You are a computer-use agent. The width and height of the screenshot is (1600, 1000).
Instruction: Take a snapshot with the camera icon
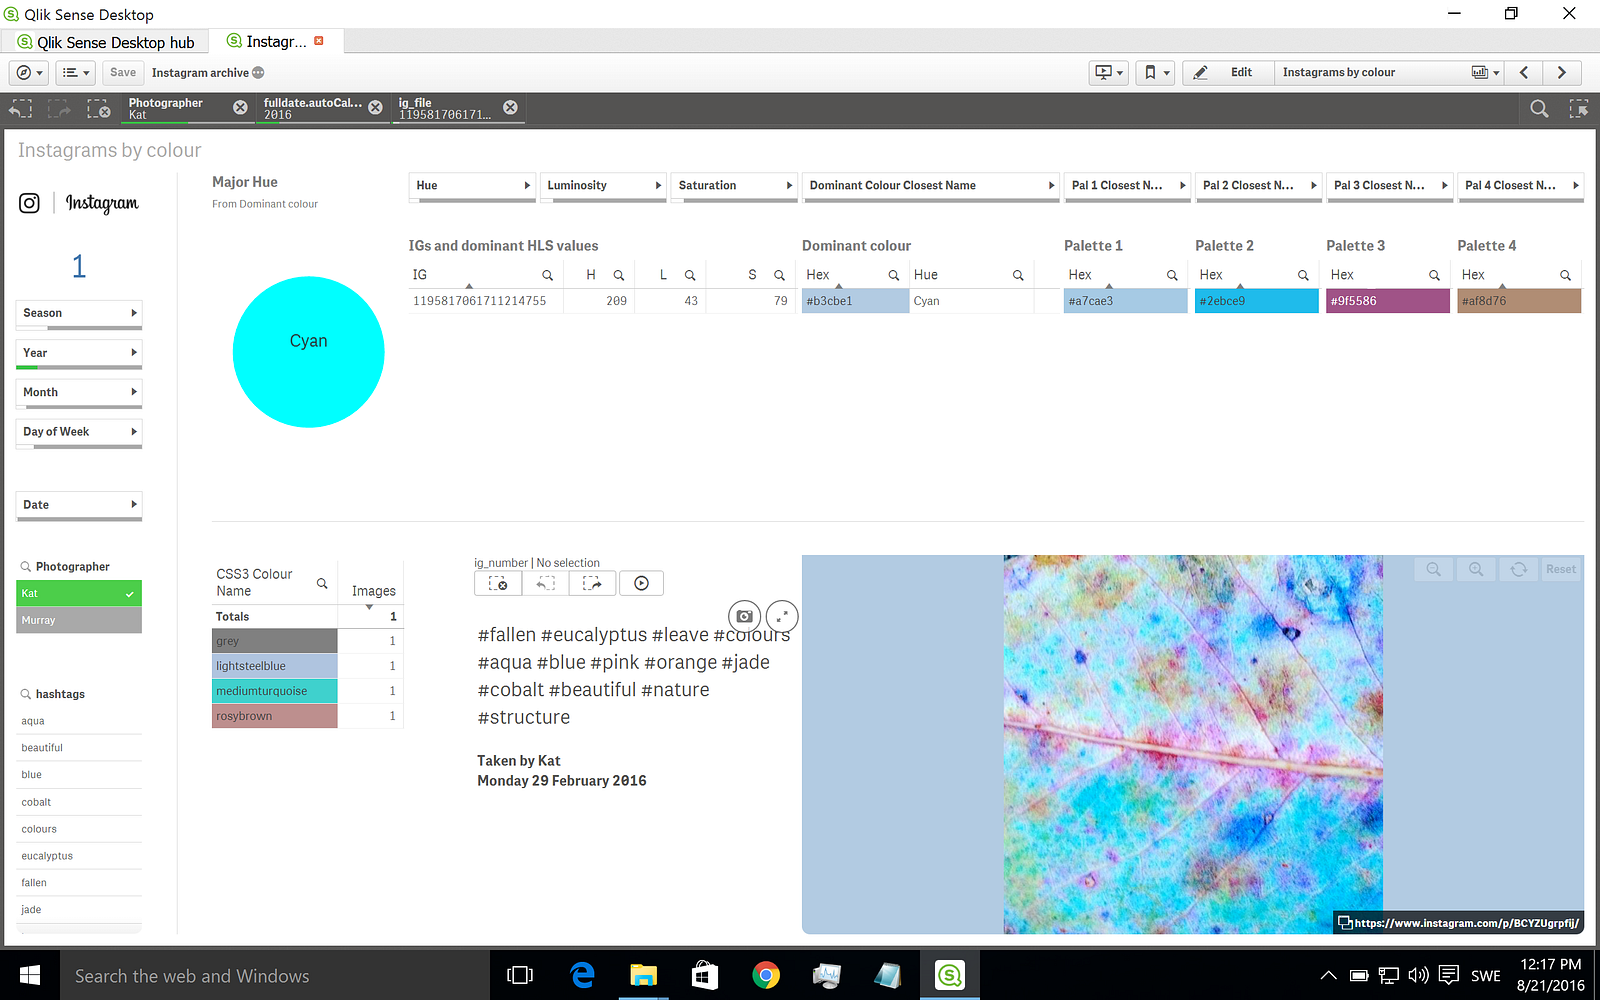[x=744, y=616]
